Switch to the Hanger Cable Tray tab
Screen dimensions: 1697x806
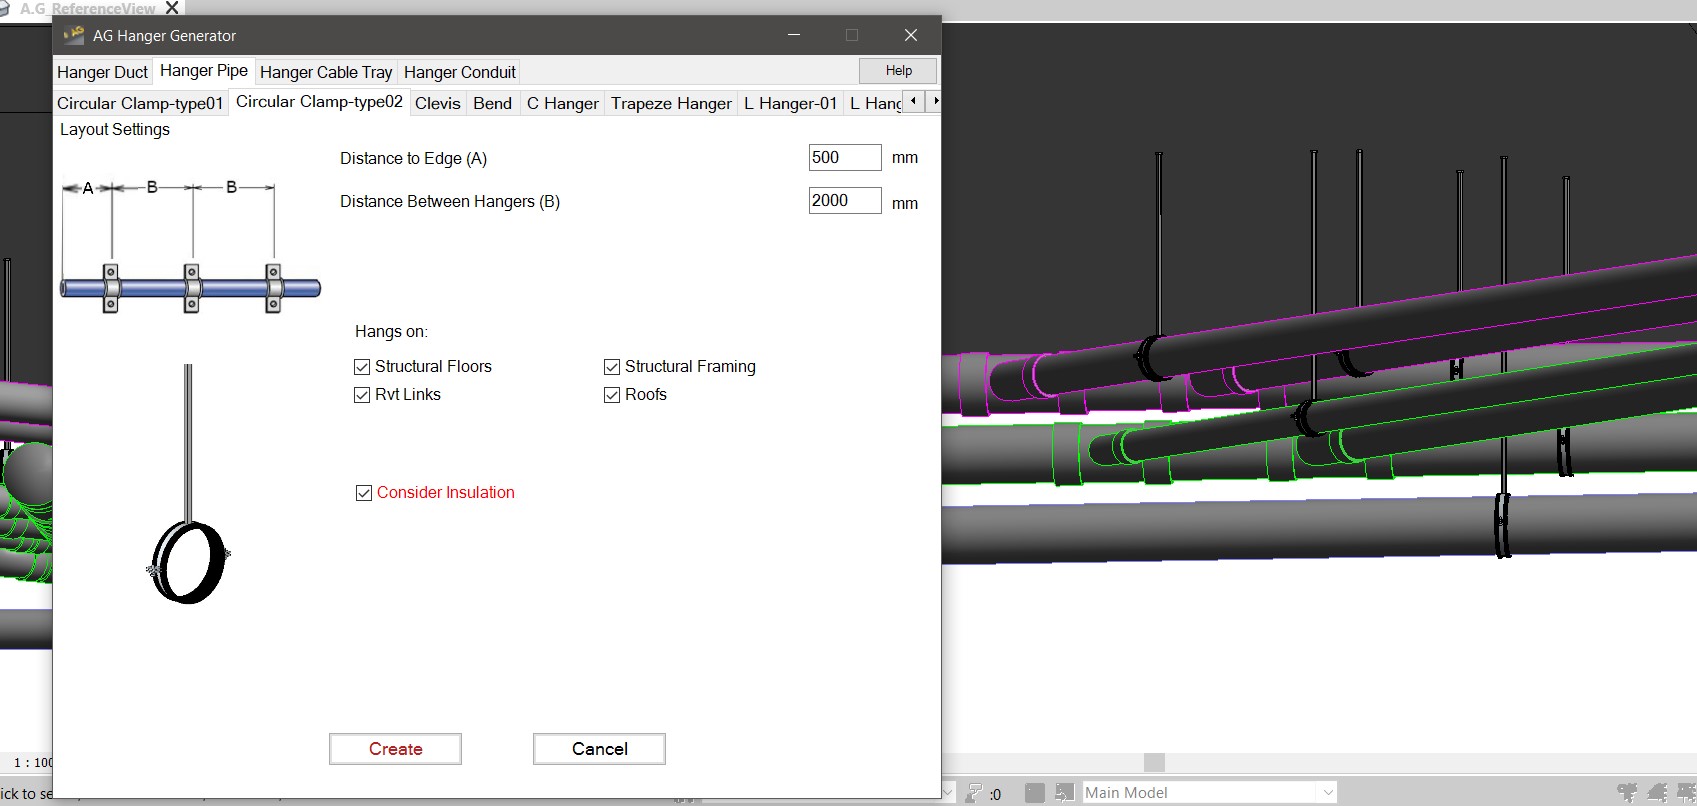(326, 72)
